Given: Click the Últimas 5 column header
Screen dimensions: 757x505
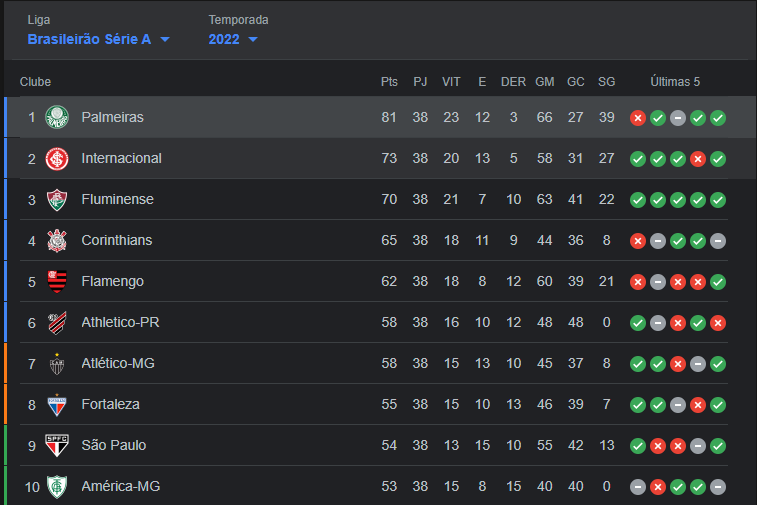Looking at the screenshot, I should (x=675, y=82).
